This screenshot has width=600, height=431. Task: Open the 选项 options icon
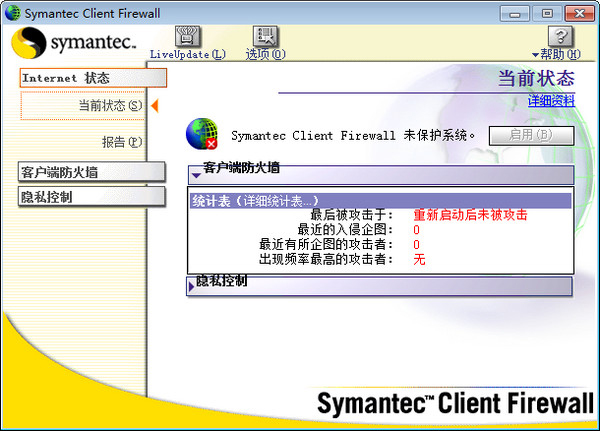[x=265, y=36]
